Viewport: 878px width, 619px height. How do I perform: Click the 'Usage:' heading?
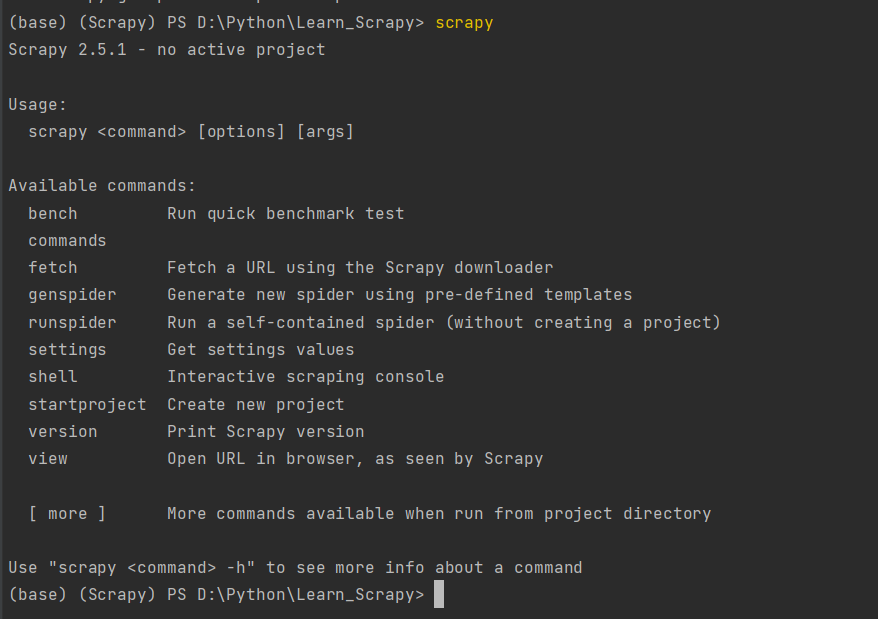[38, 105]
